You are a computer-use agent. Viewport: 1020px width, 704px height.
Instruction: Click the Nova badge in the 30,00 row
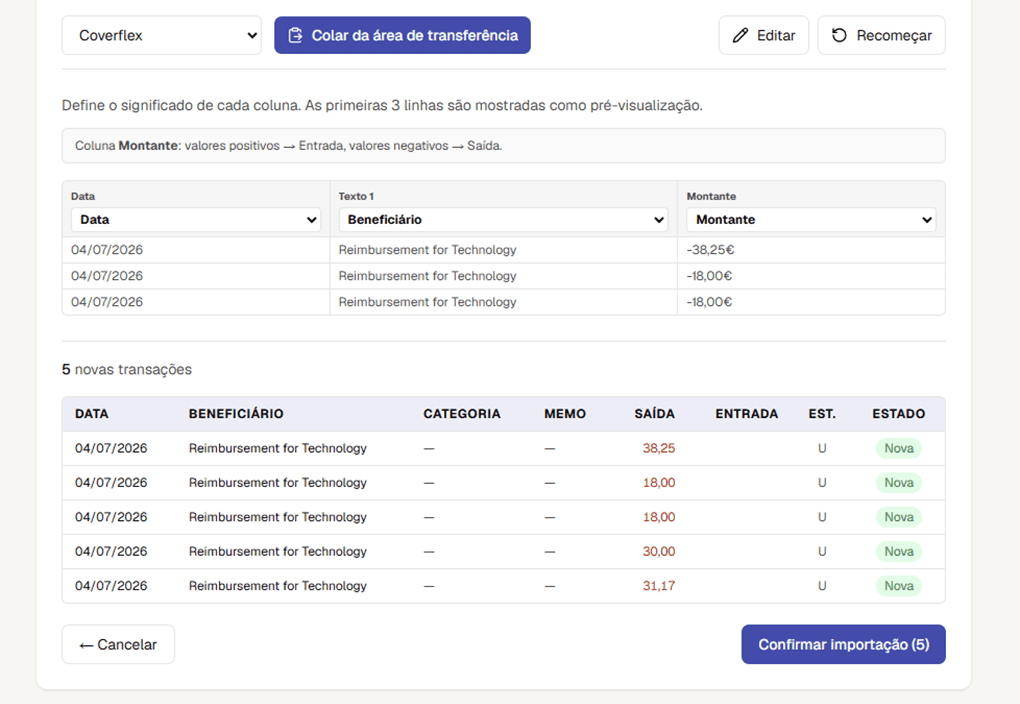pos(898,551)
